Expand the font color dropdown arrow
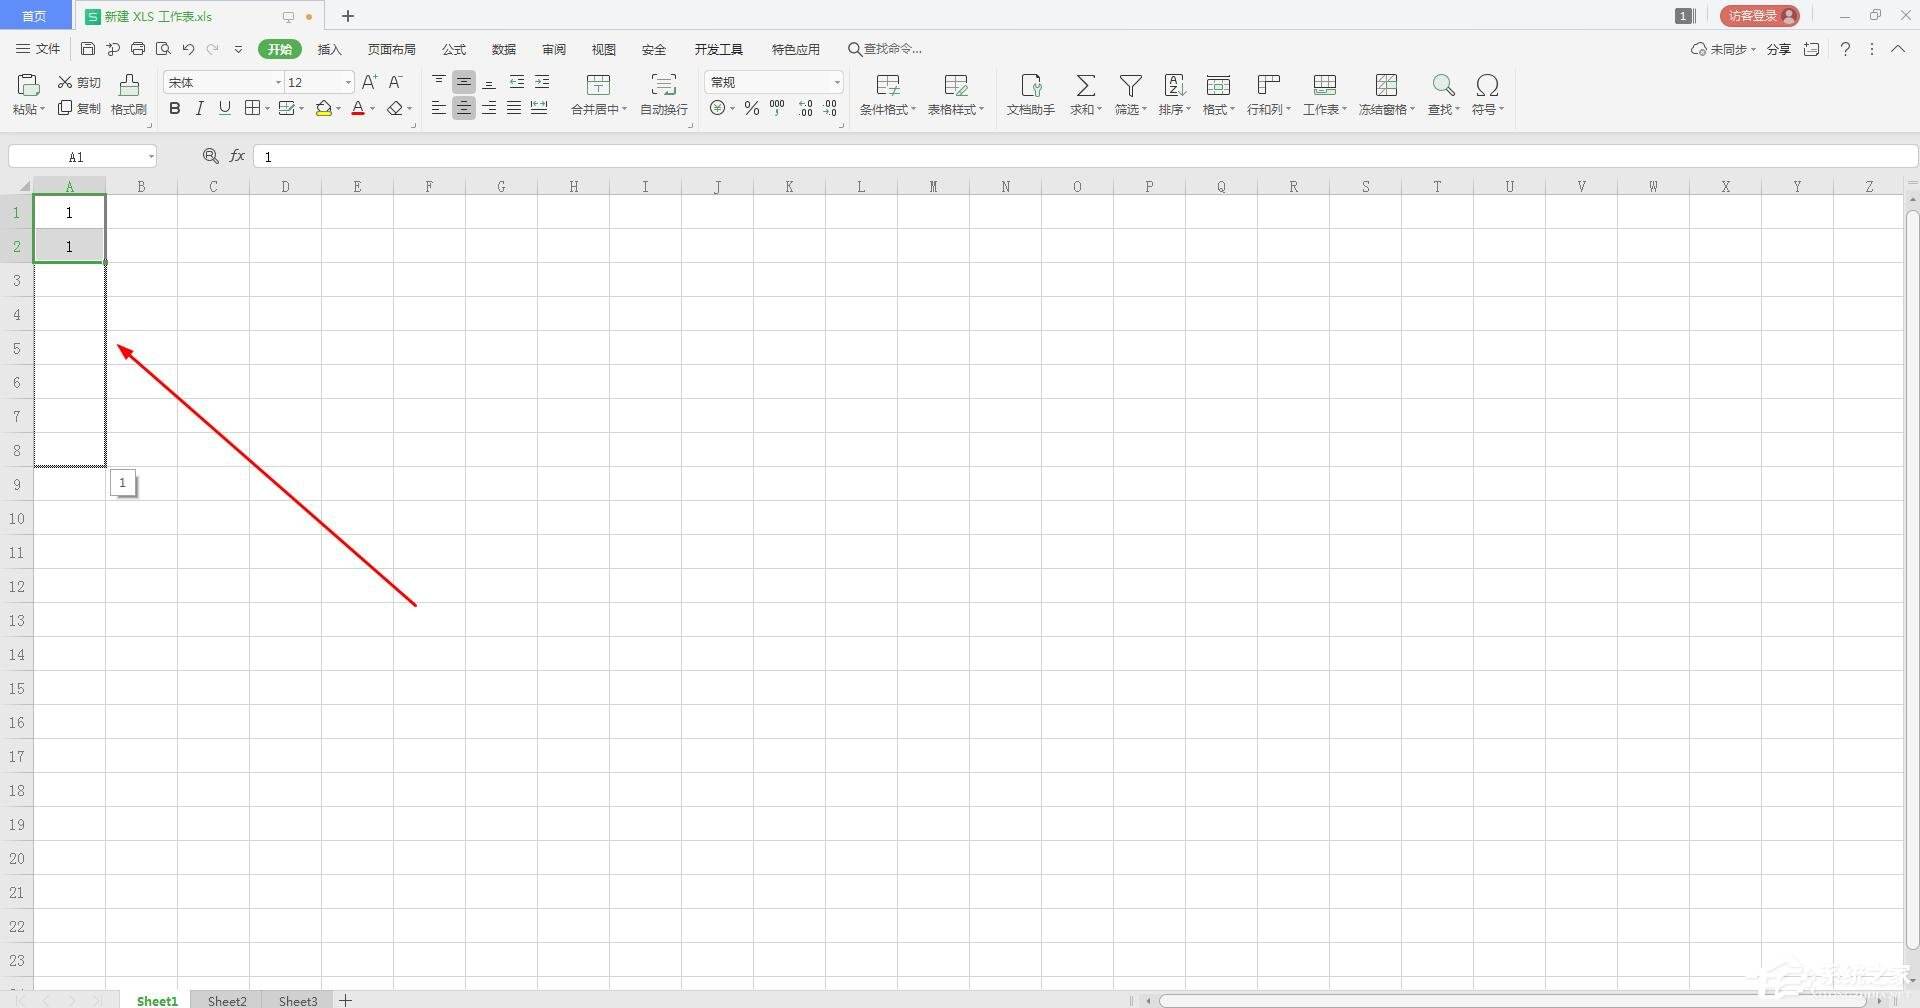Image resolution: width=1920 pixels, height=1008 pixels. coord(373,109)
